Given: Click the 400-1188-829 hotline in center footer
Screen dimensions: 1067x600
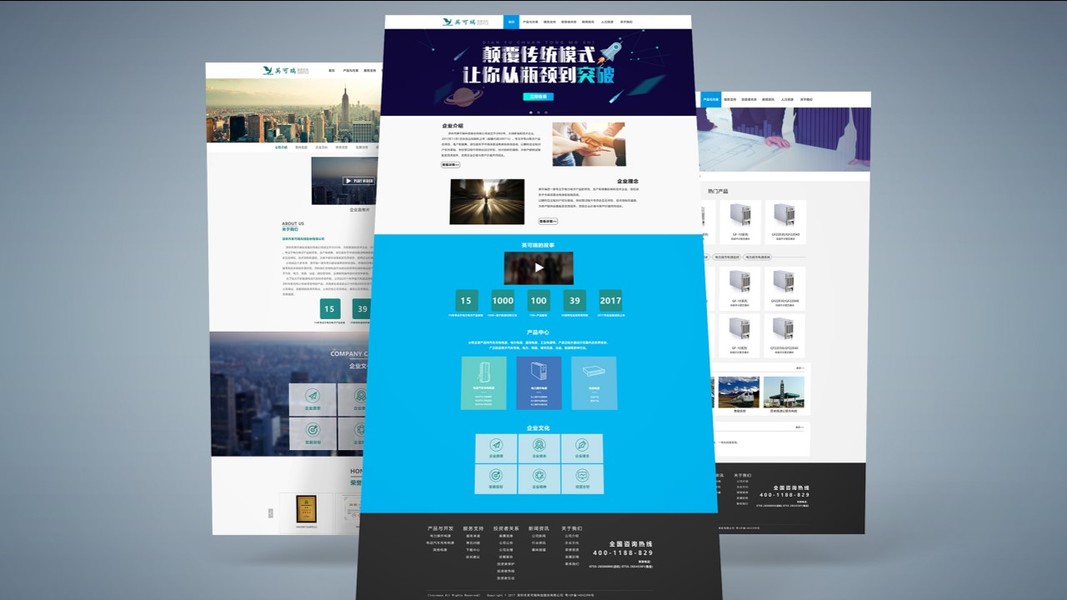Looking at the screenshot, I should pos(623,552).
